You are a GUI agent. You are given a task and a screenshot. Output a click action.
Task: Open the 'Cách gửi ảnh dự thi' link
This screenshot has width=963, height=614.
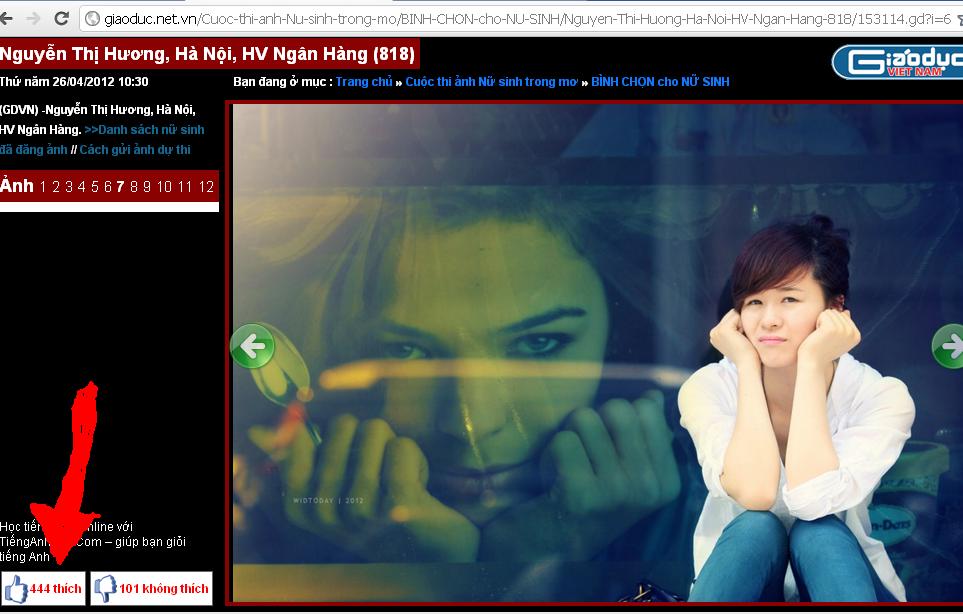click(x=135, y=150)
